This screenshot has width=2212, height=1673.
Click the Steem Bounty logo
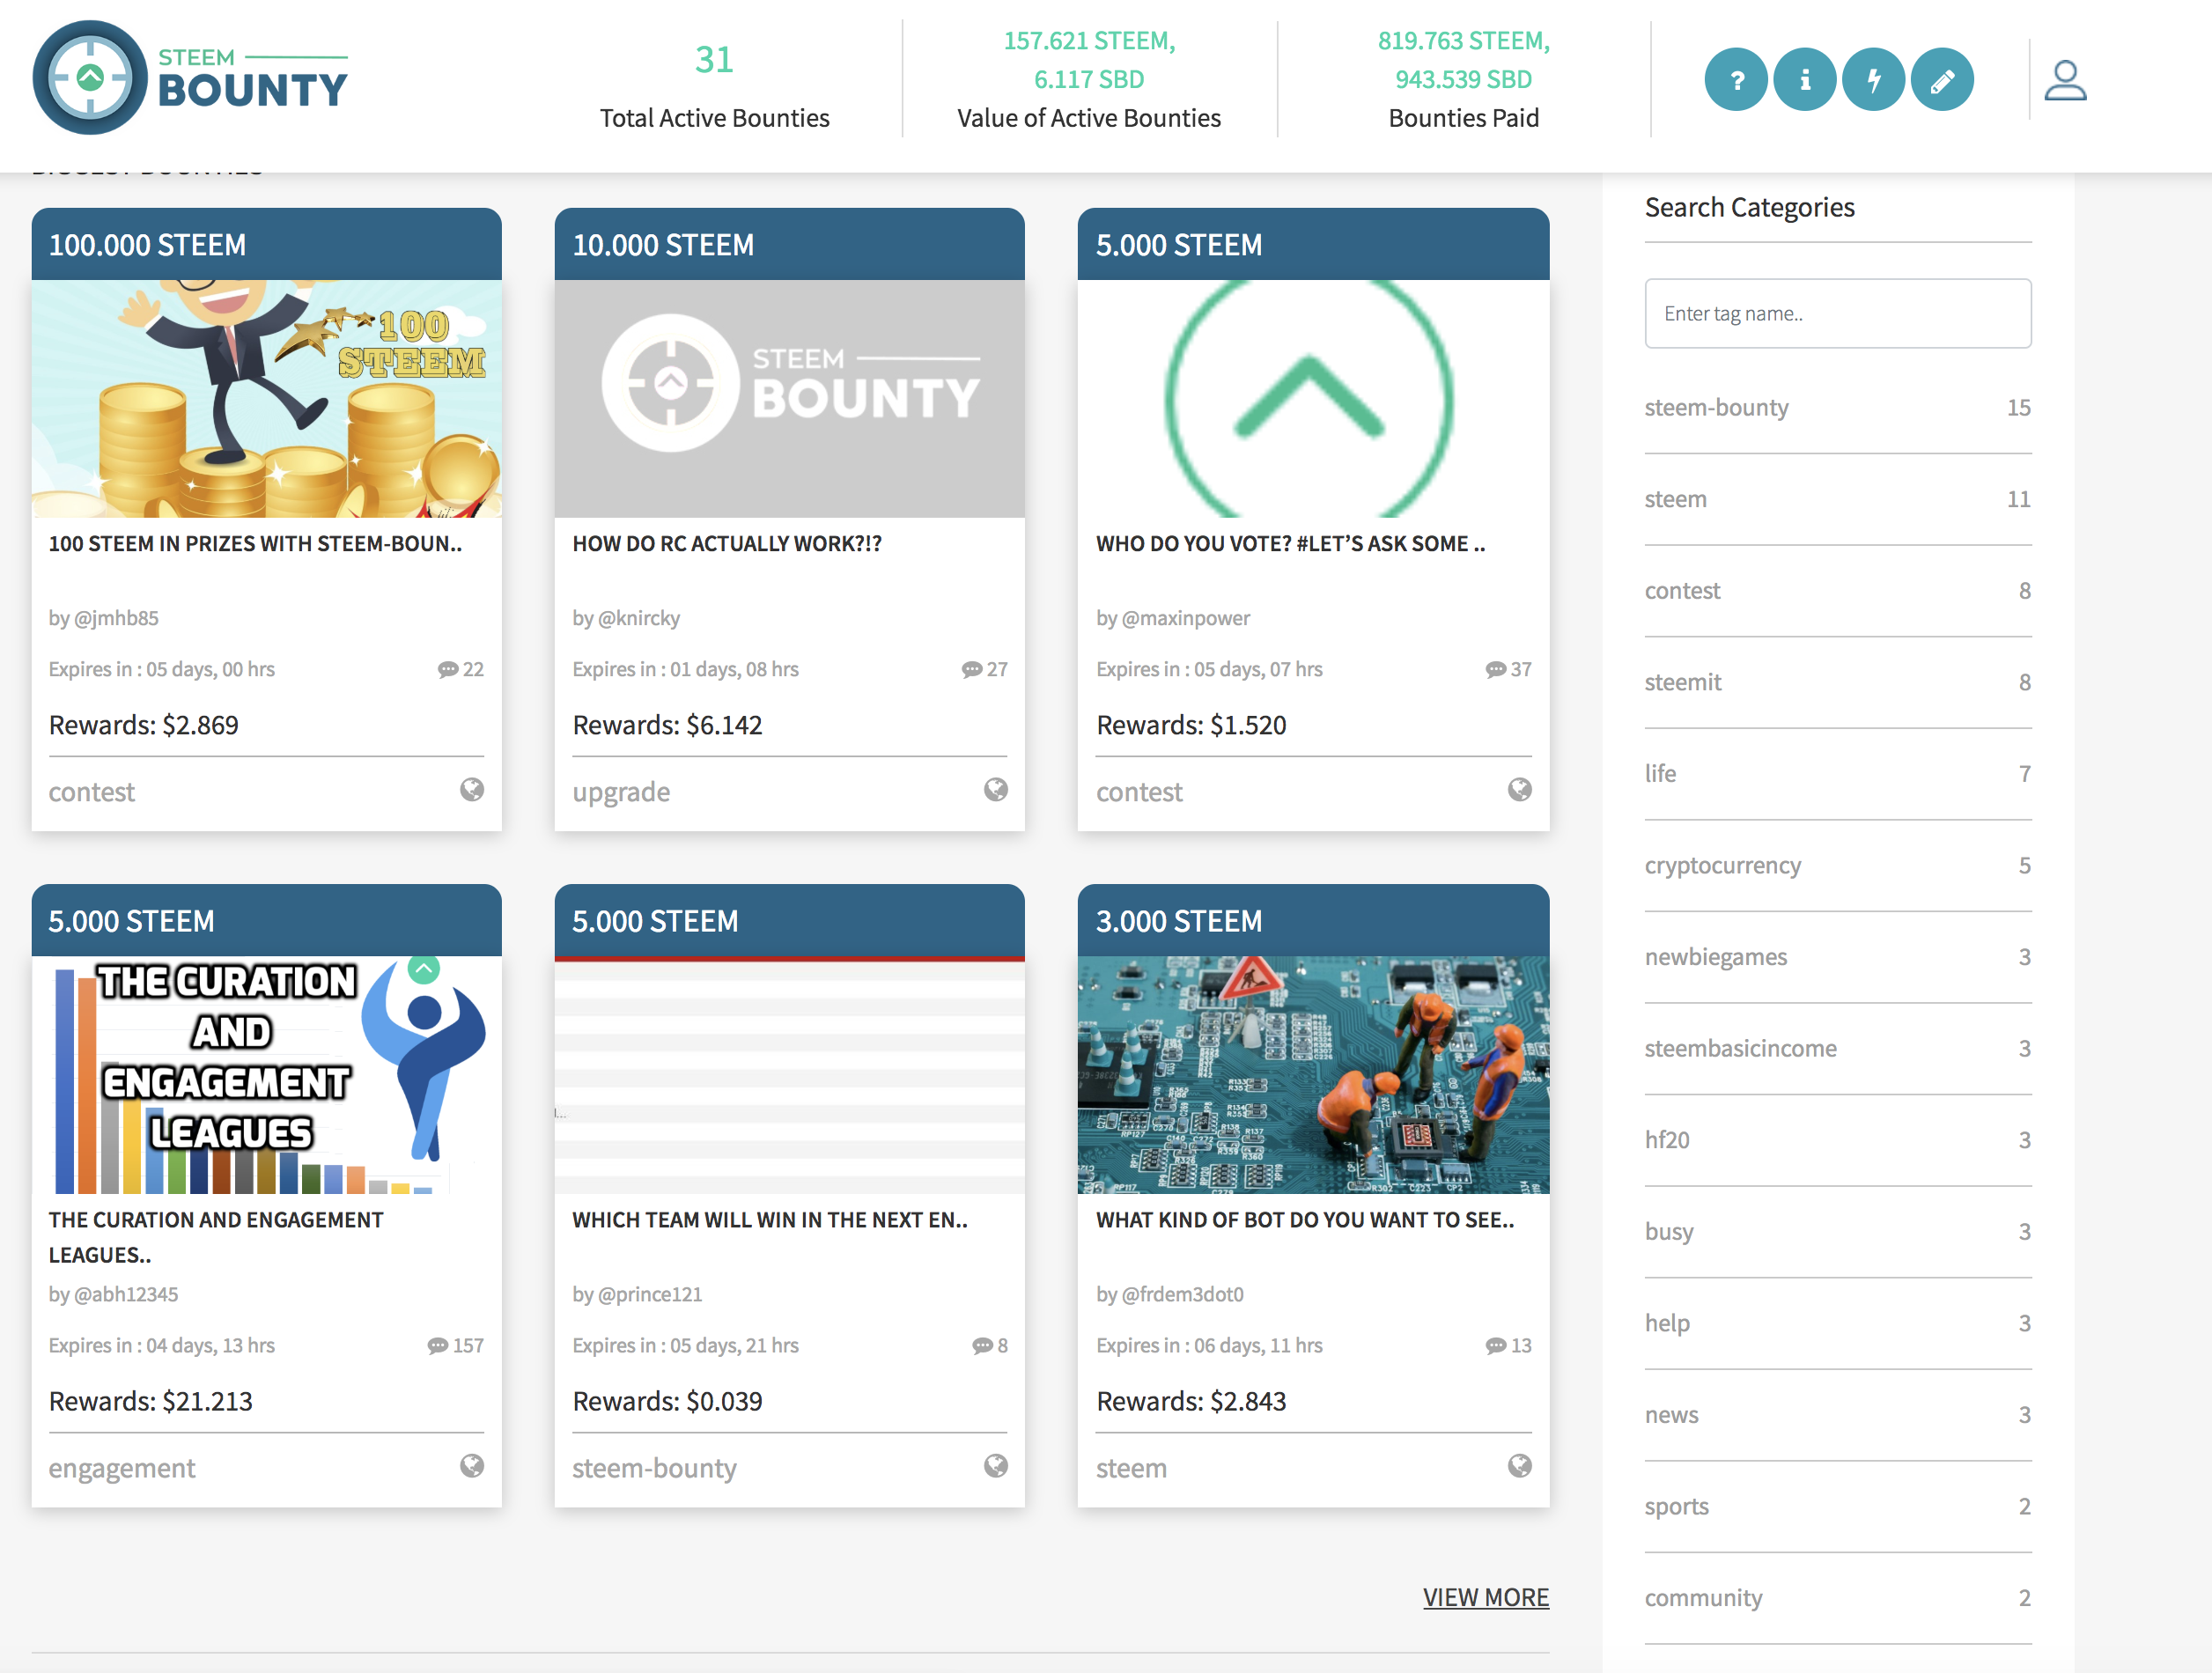(191, 78)
